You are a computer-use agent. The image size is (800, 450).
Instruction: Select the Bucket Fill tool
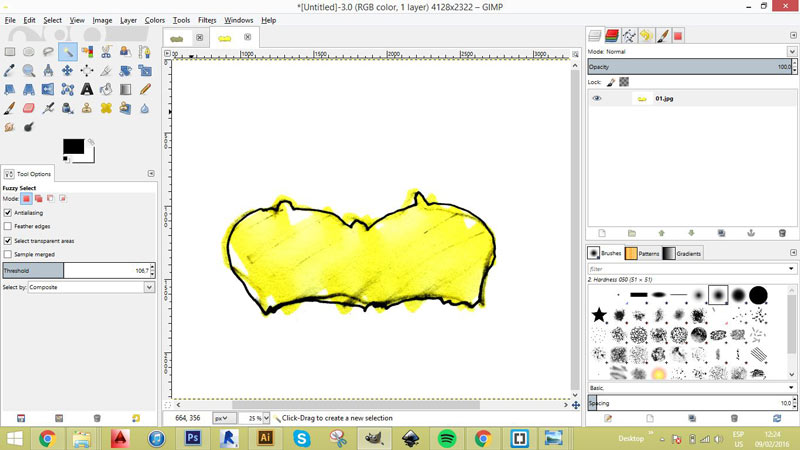click(106, 89)
